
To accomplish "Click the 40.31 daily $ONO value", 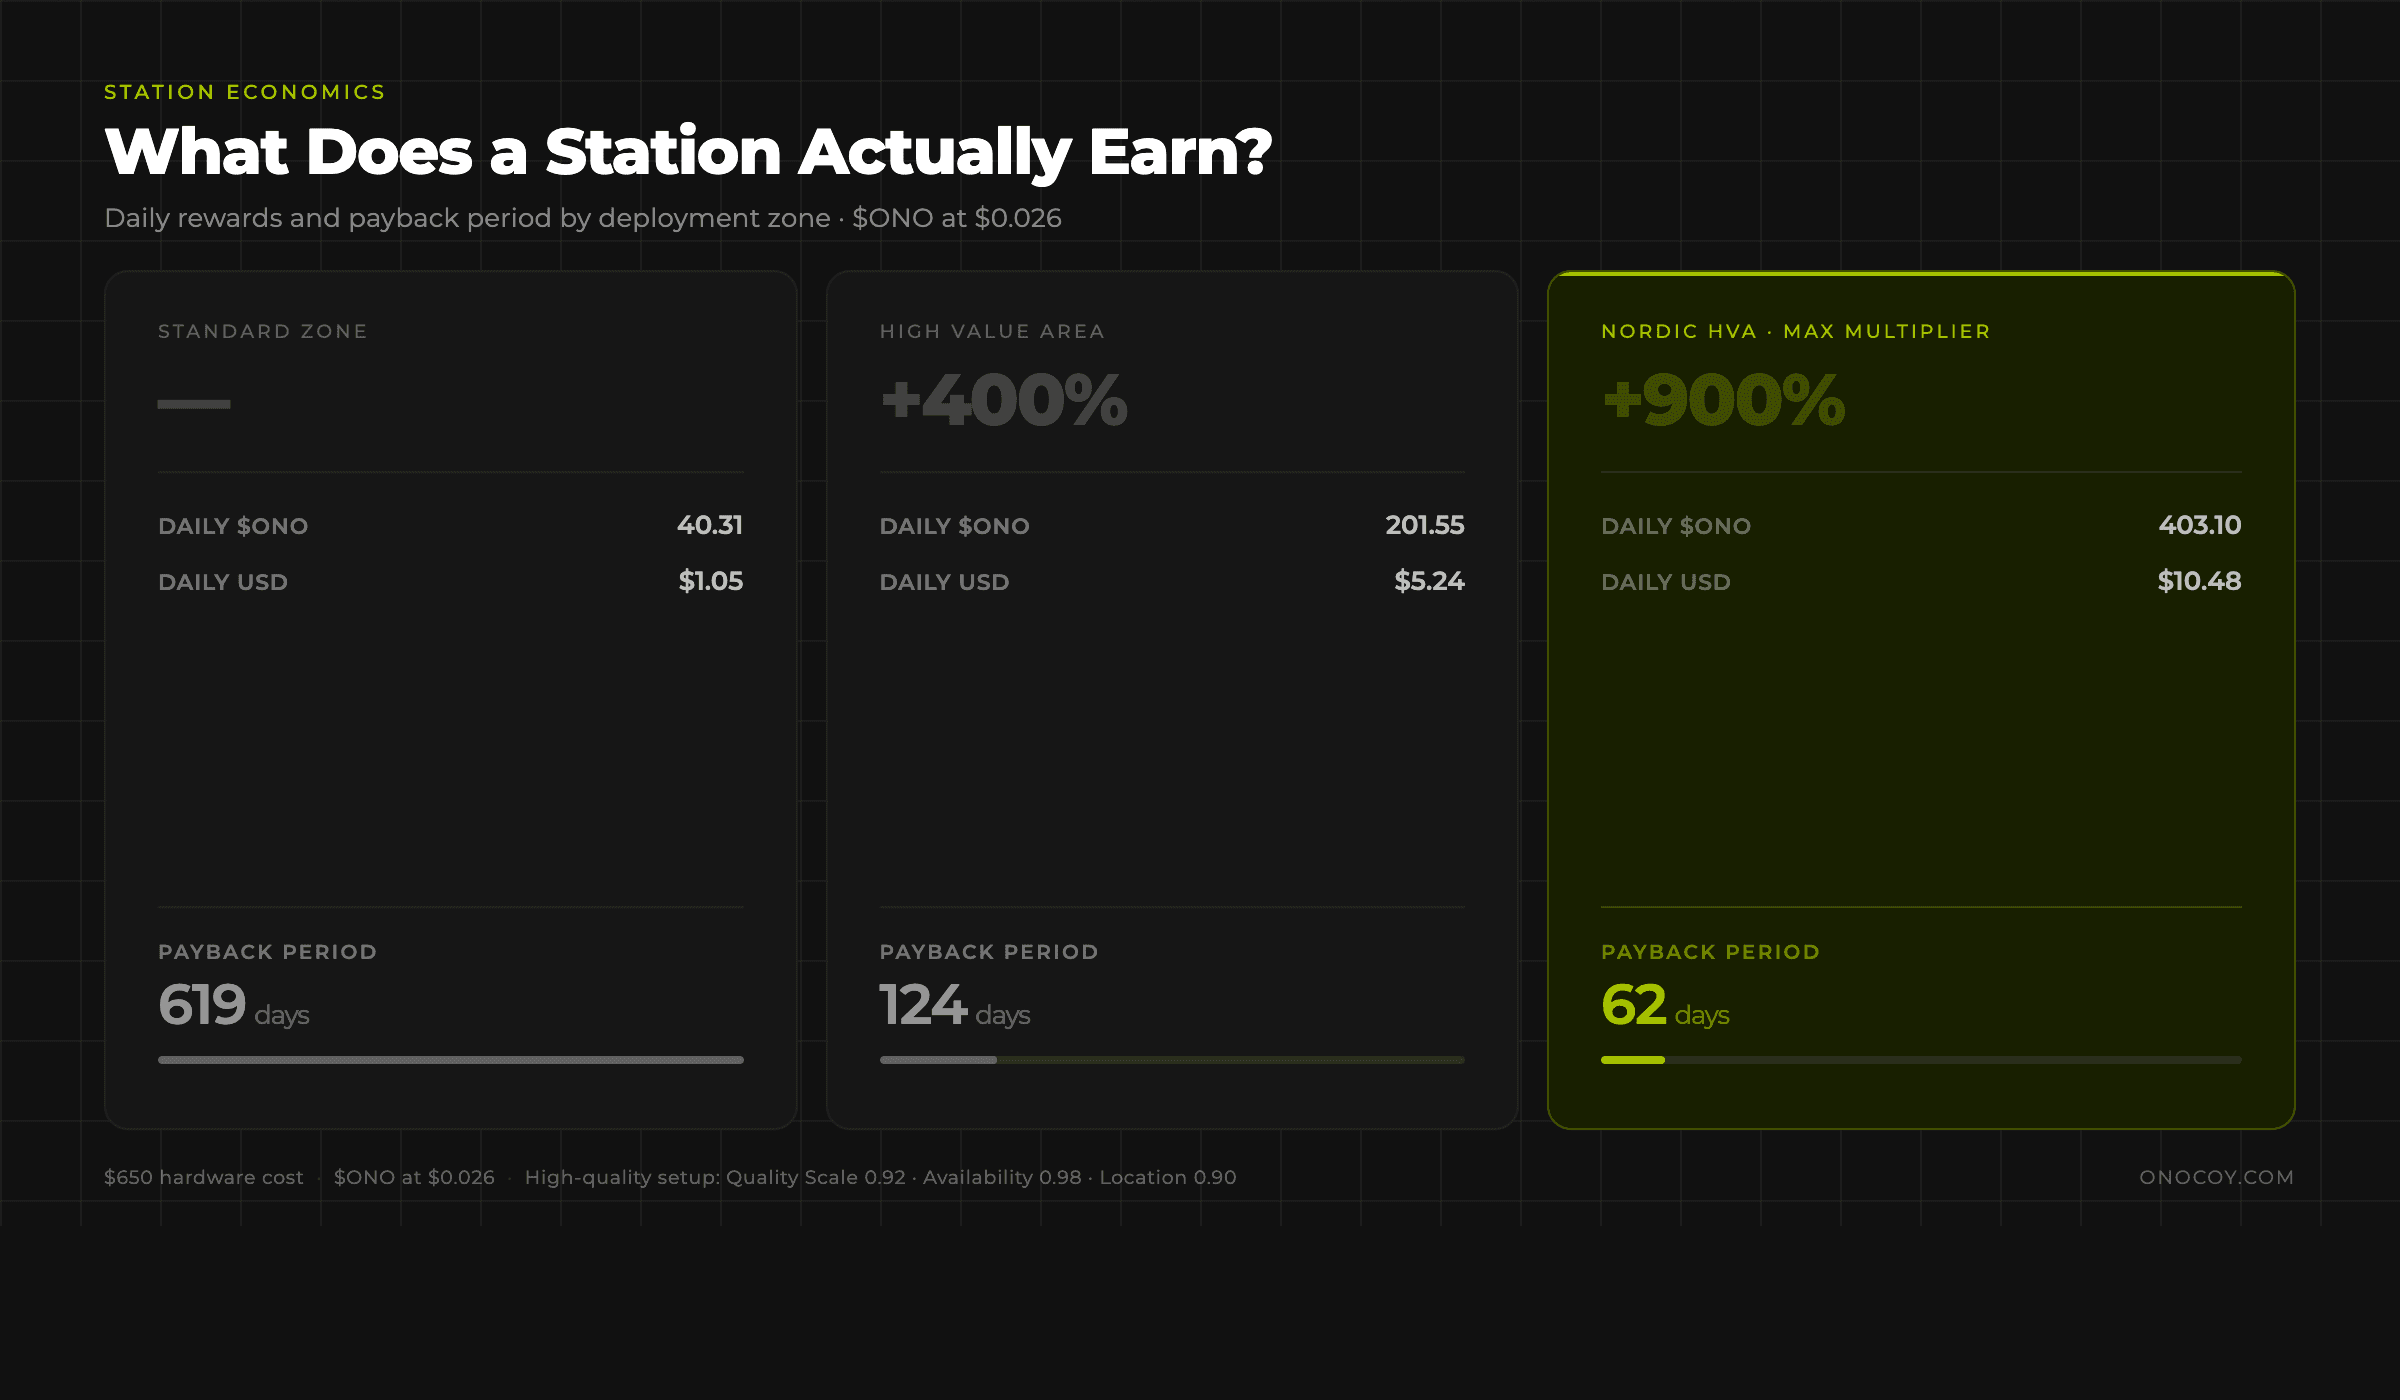I will pos(709,525).
